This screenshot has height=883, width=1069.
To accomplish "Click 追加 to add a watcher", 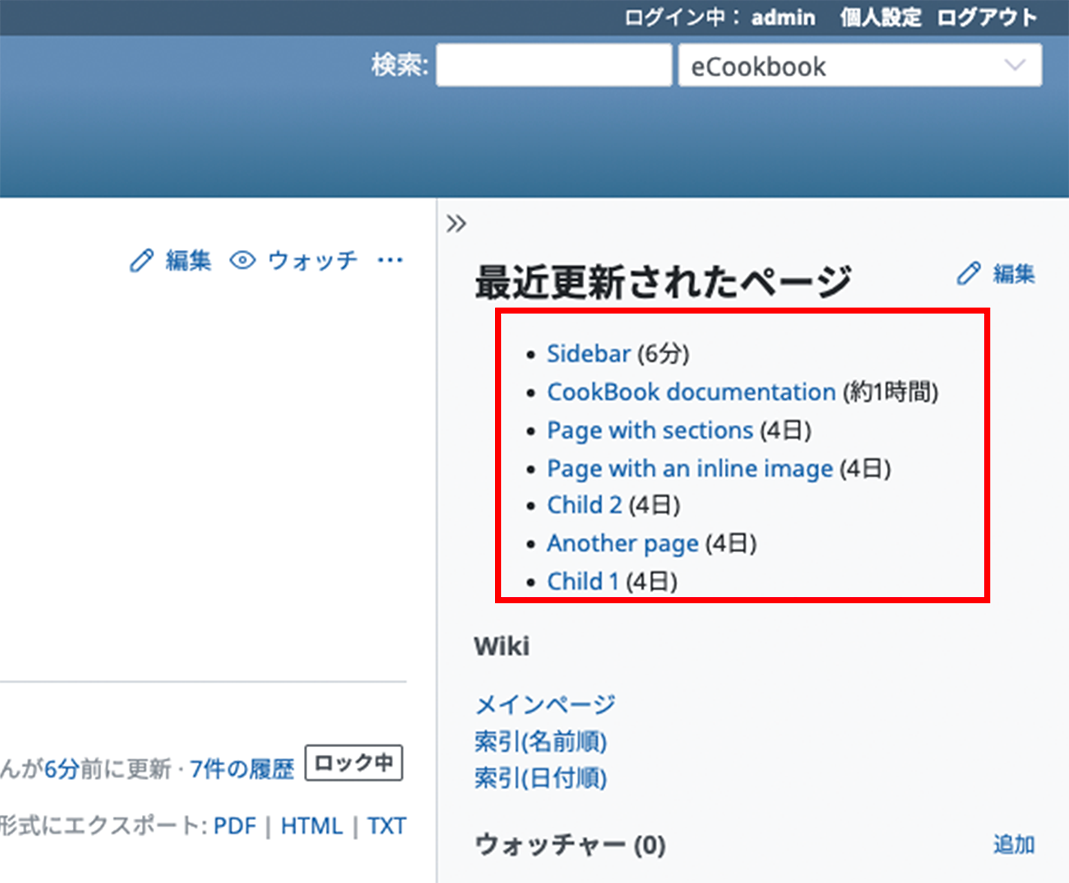I will coord(1013,845).
